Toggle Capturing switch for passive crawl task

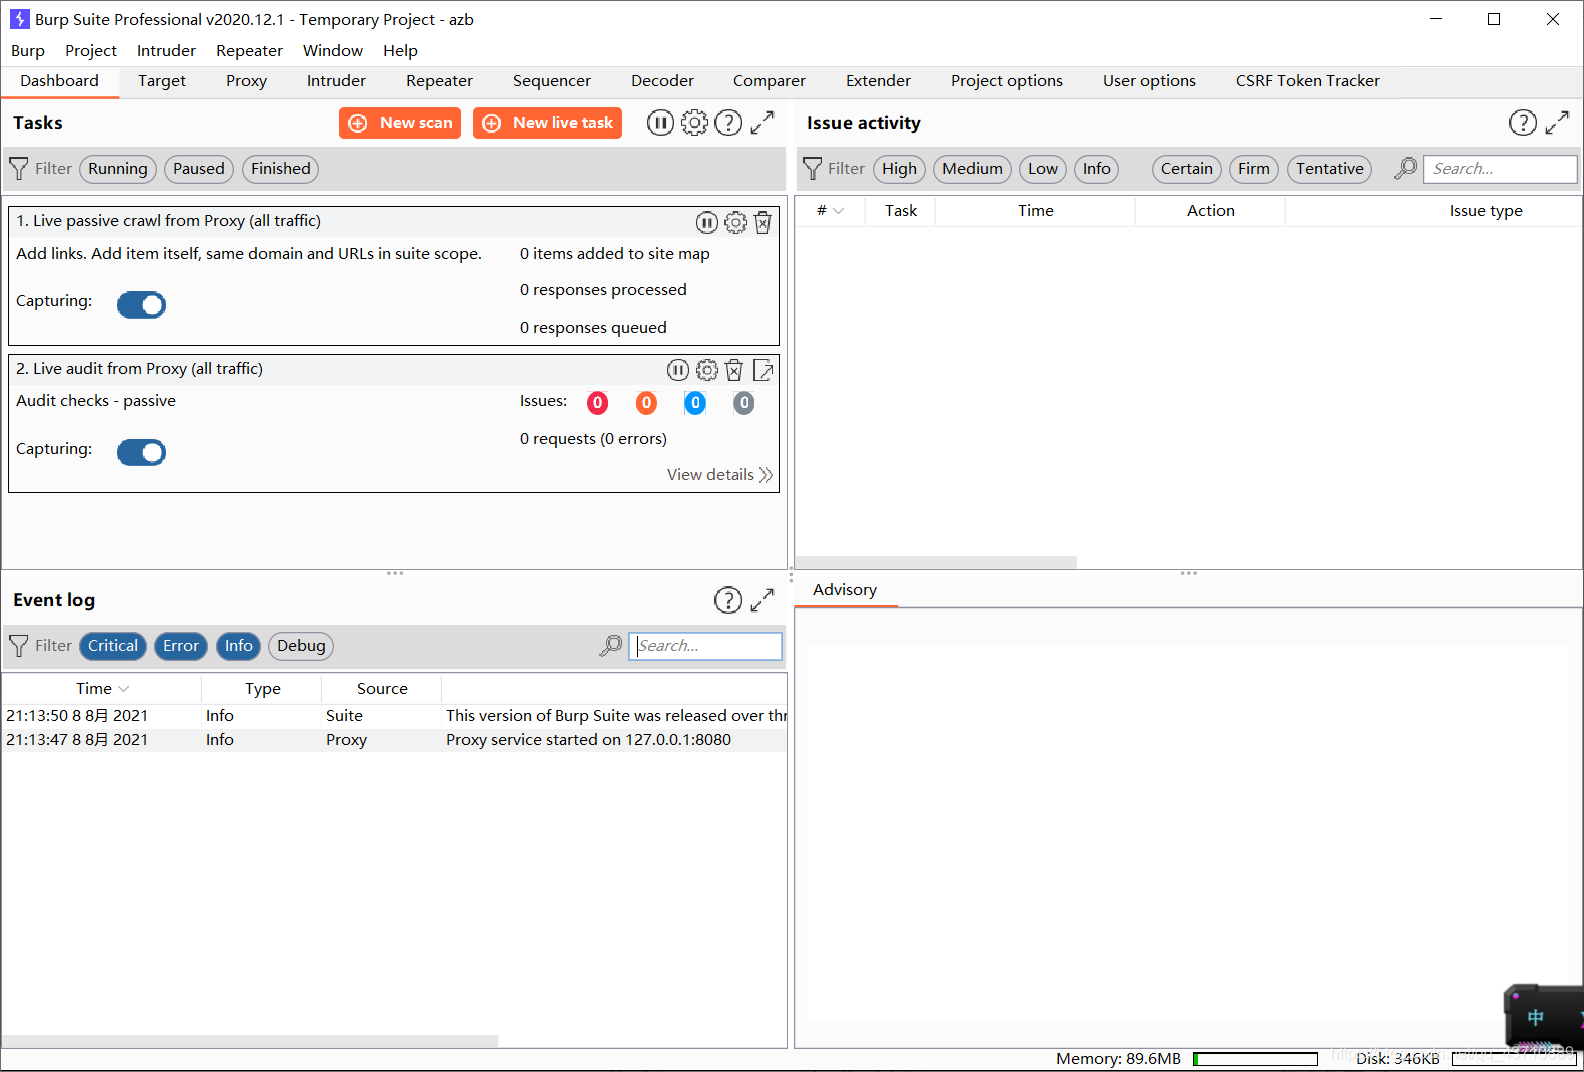pyautogui.click(x=141, y=304)
